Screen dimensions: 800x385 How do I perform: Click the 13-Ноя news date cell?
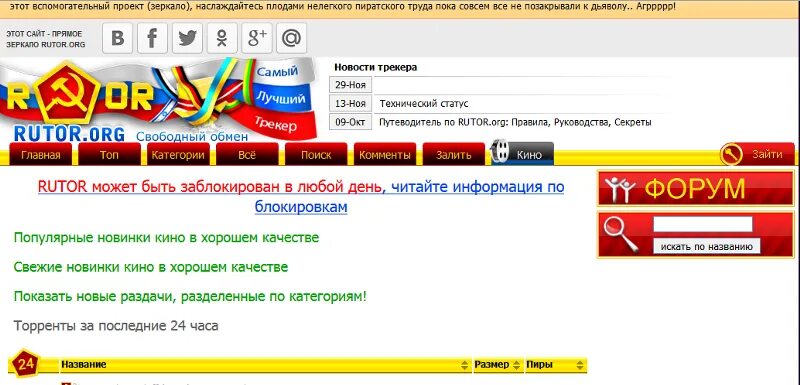351,104
